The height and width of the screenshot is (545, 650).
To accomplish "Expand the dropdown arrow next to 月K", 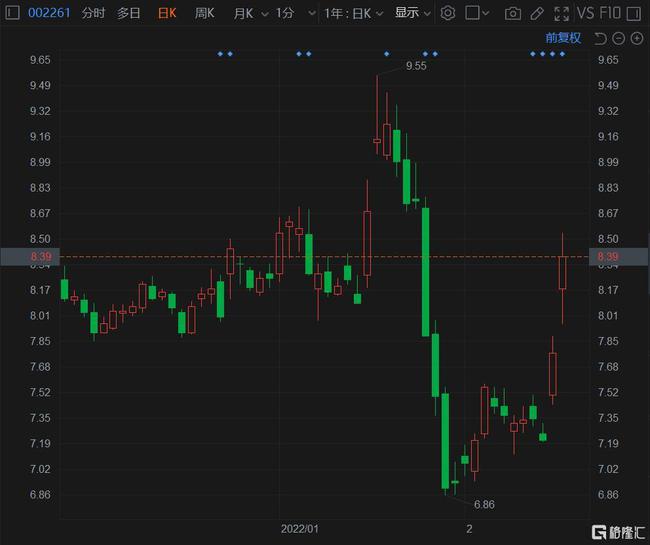I will pyautogui.click(x=264, y=14).
